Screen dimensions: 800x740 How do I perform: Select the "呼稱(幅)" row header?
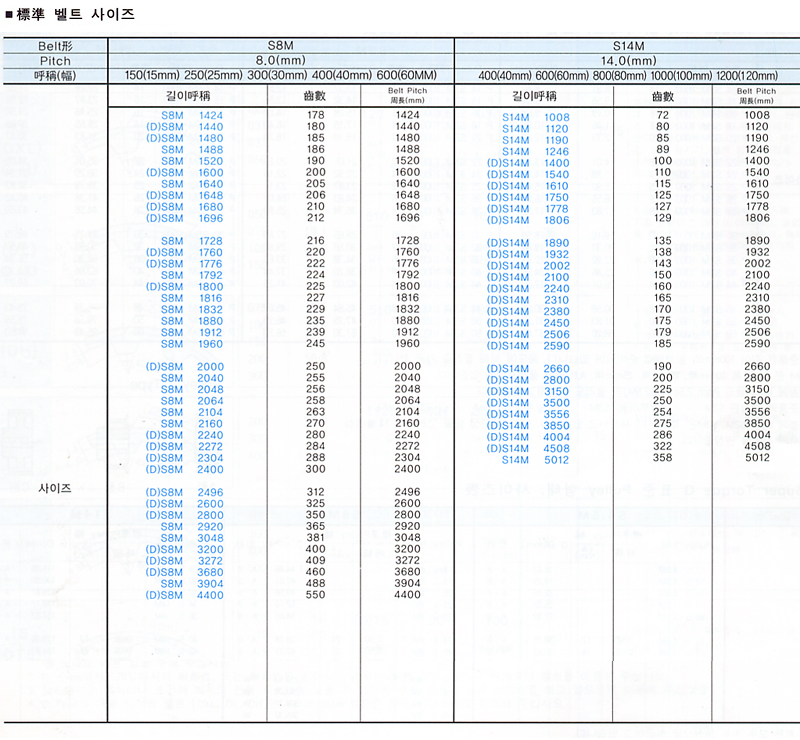coord(55,76)
